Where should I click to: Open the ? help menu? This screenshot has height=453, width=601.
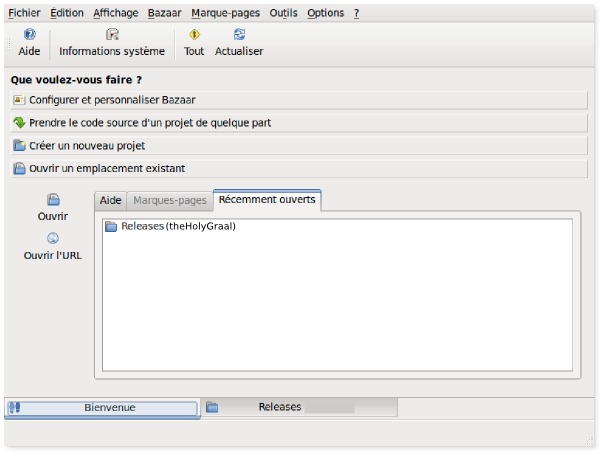356,13
